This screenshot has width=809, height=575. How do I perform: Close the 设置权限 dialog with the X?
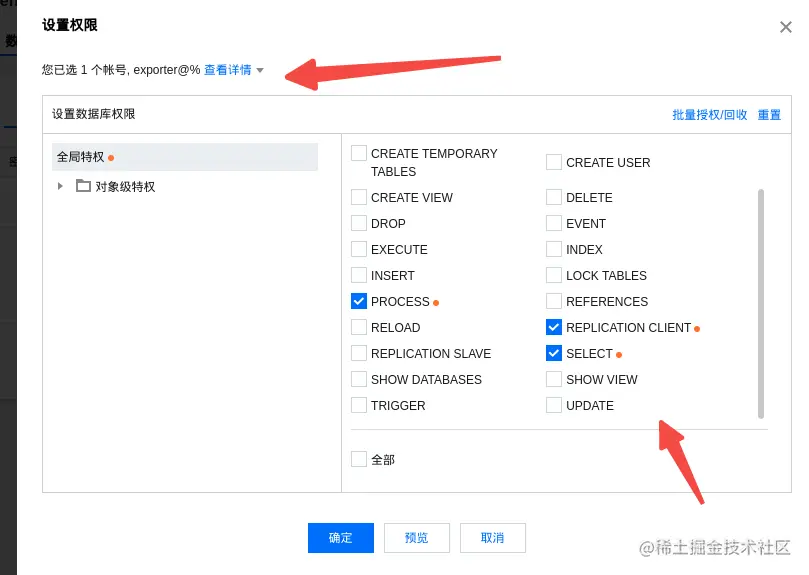point(785,27)
